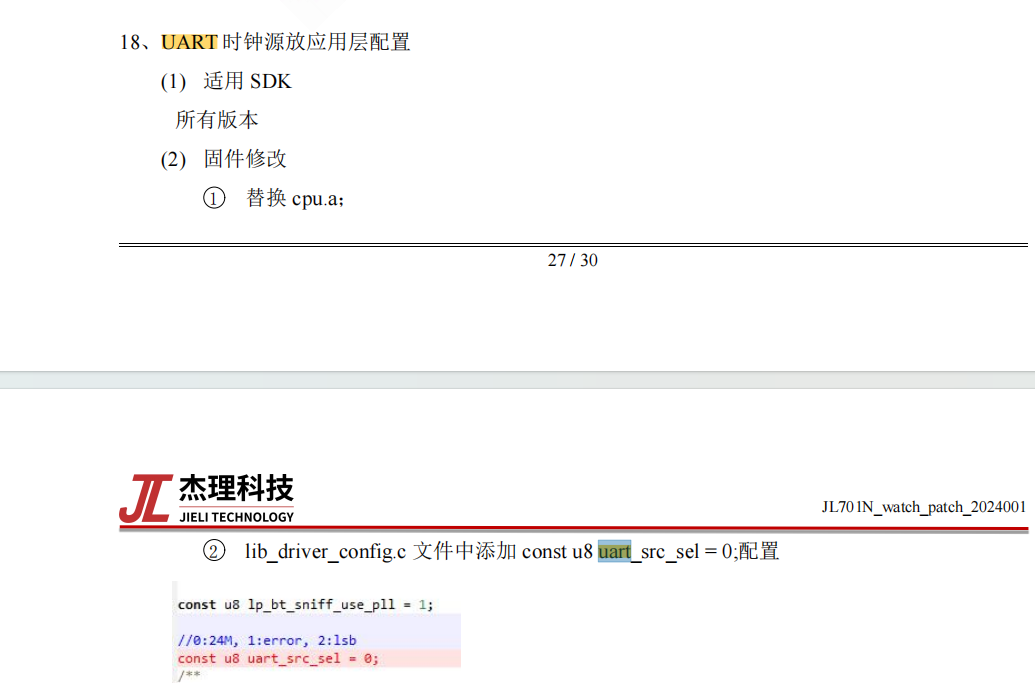Select the line (1) 适用 SDK
This screenshot has width=1035, height=699.
[226, 81]
